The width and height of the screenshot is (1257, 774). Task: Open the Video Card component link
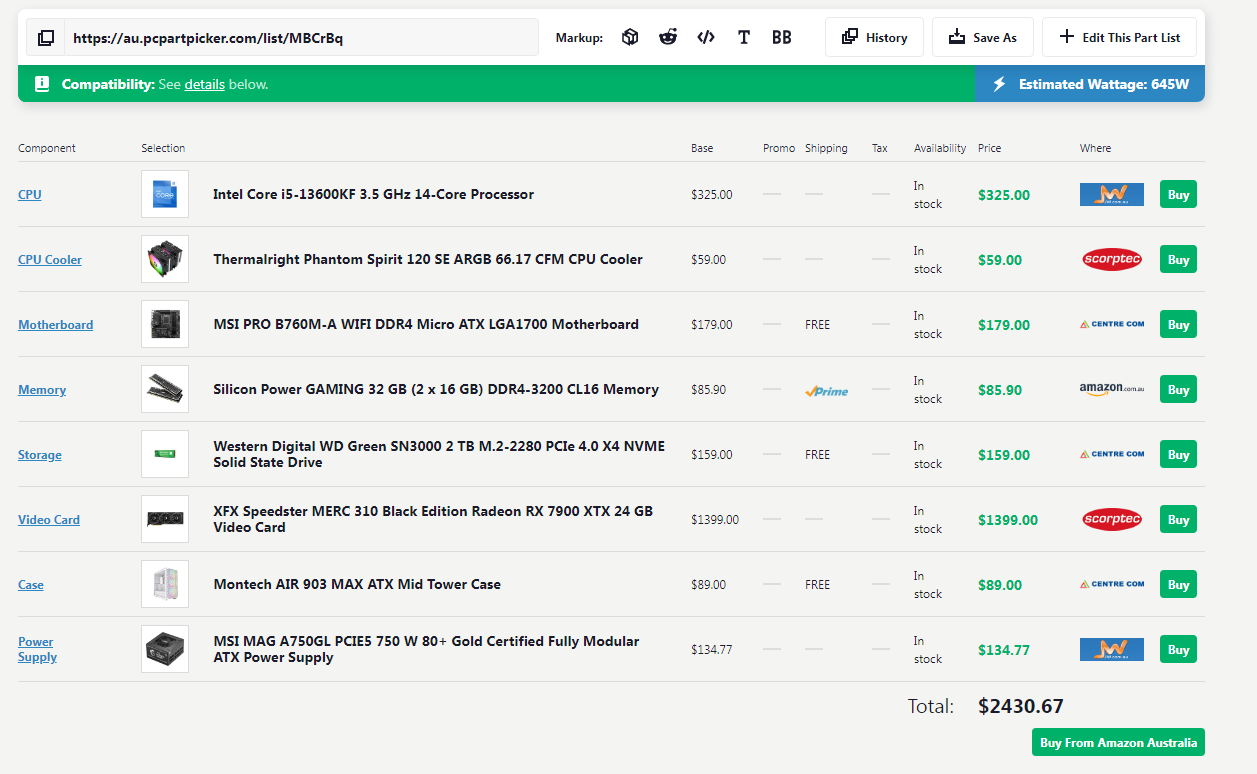pos(49,519)
